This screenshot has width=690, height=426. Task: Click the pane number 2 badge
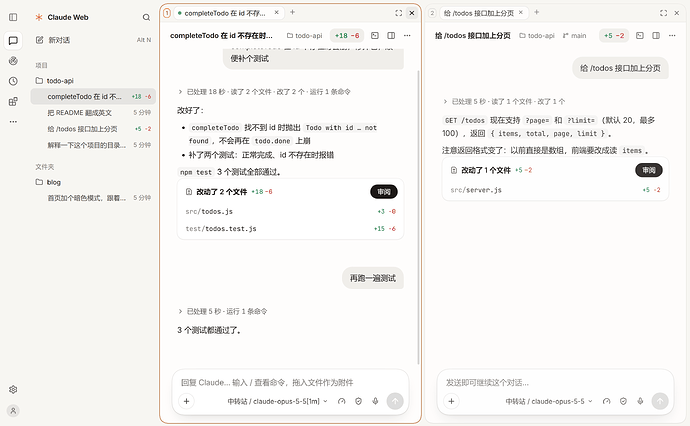[x=432, y=13]
